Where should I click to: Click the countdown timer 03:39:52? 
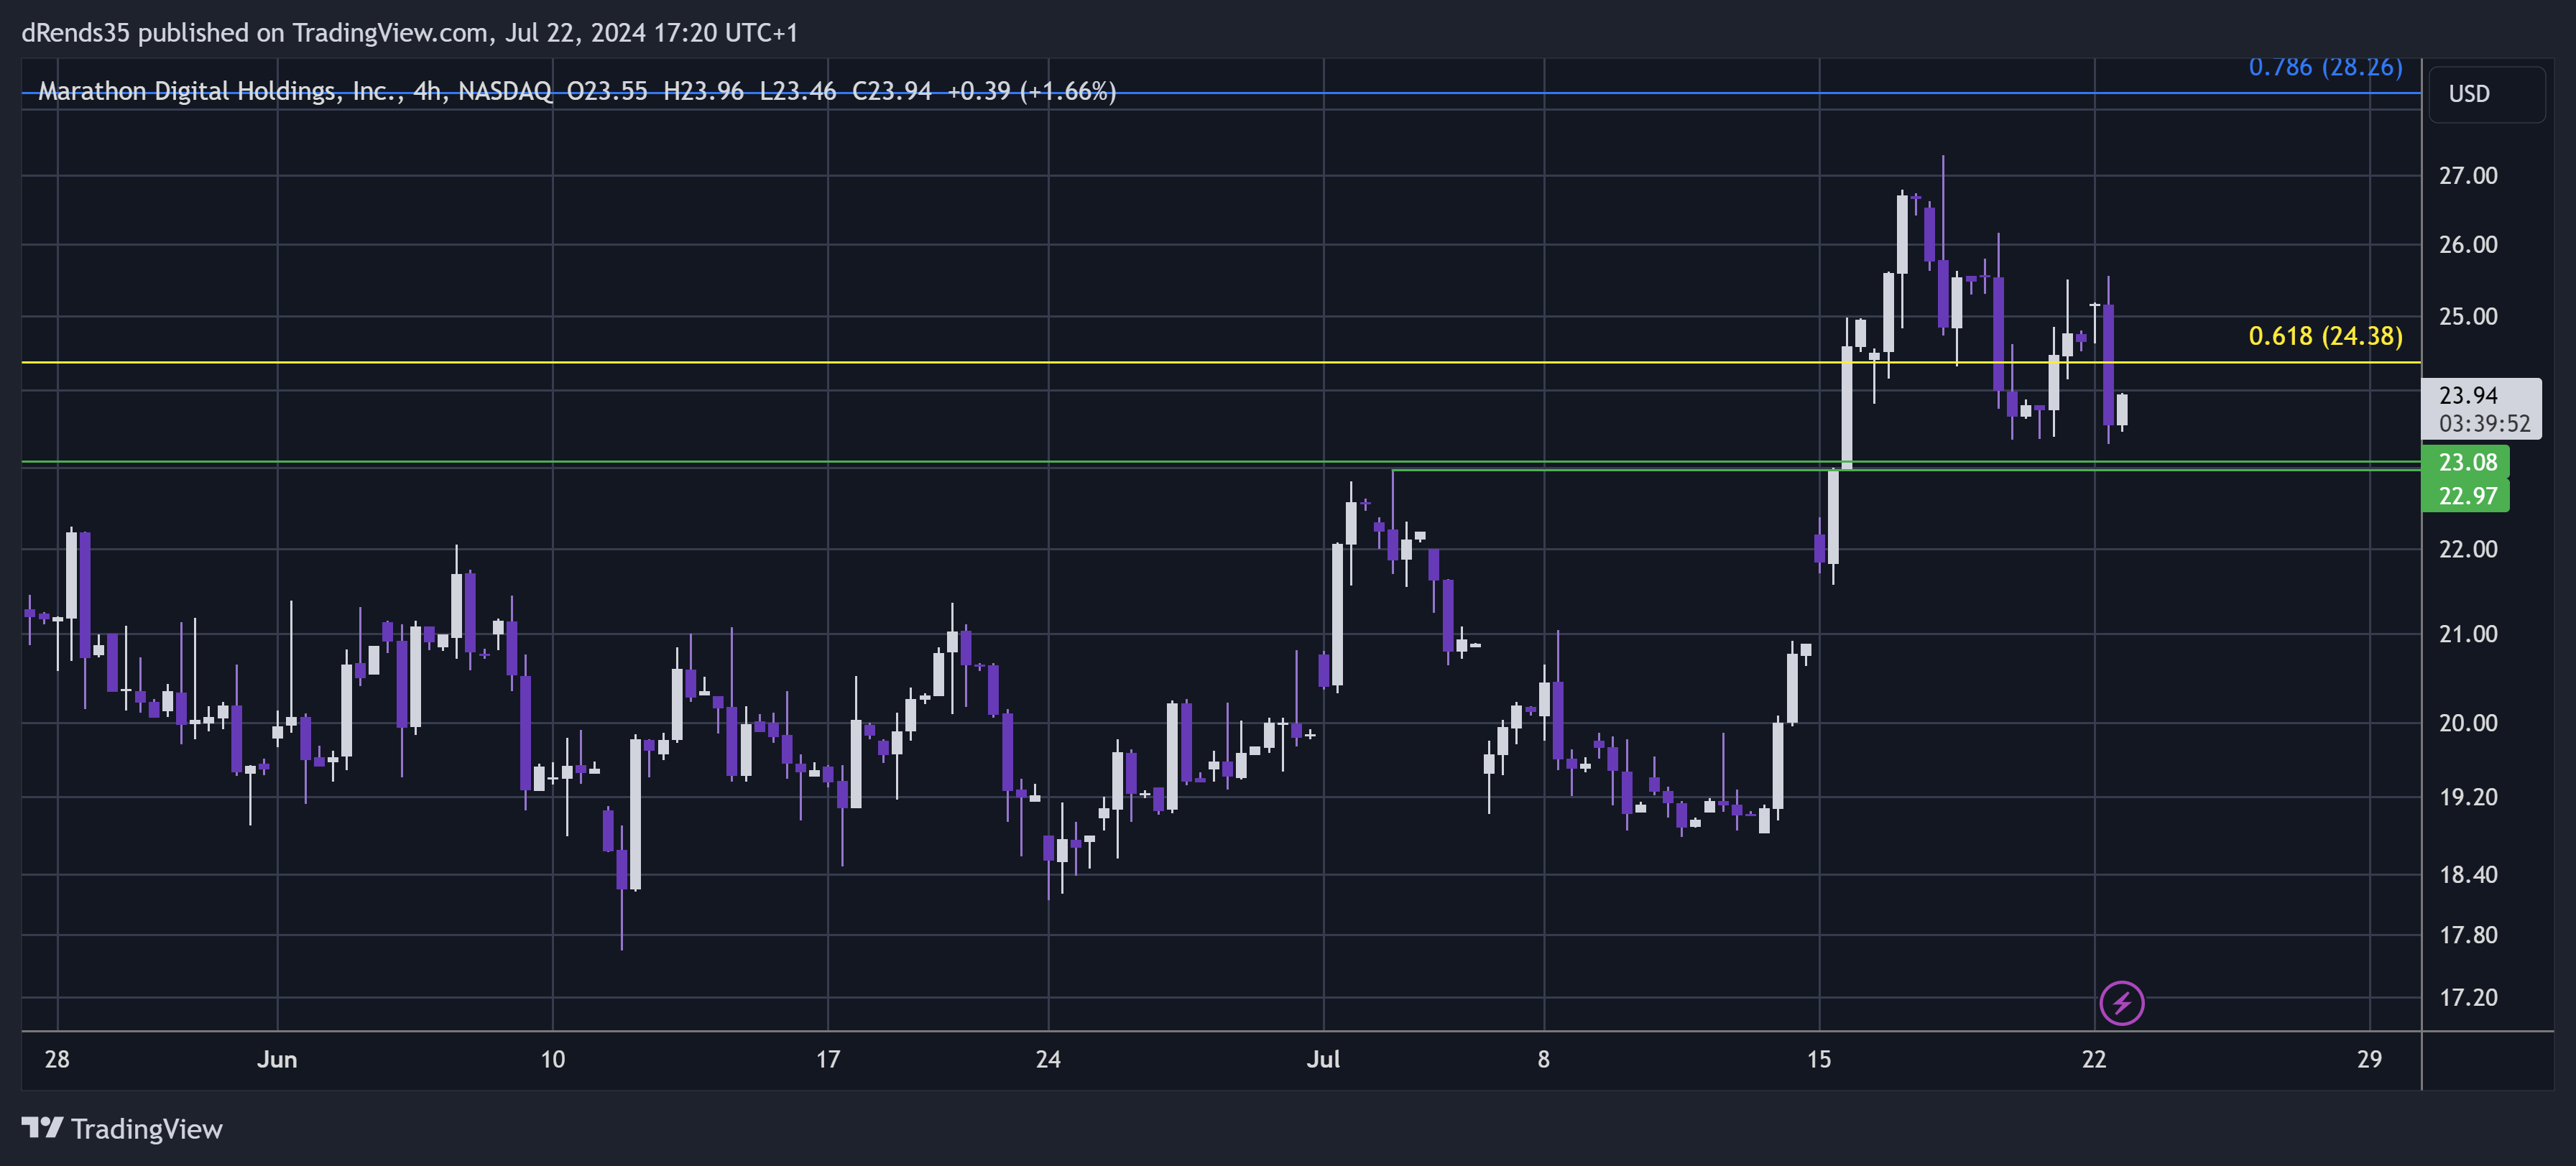click(x=2484, y=424)
